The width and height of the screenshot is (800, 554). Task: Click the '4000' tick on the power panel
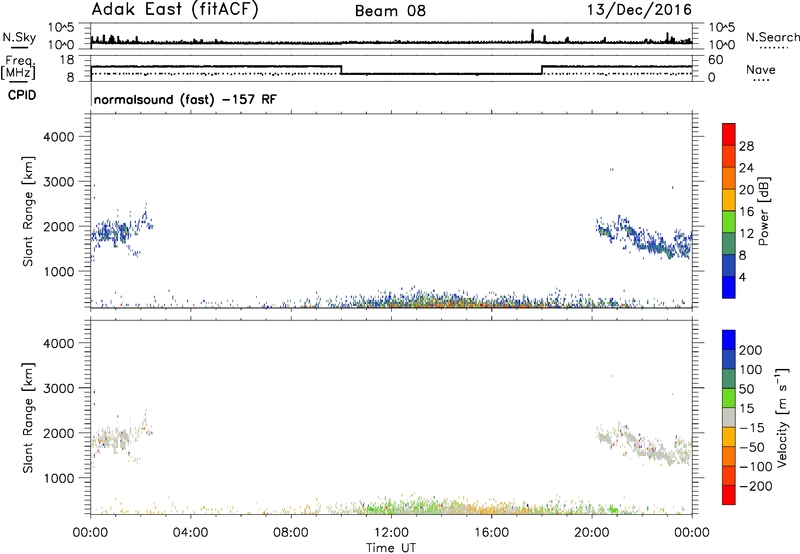(x=59, y=137)
